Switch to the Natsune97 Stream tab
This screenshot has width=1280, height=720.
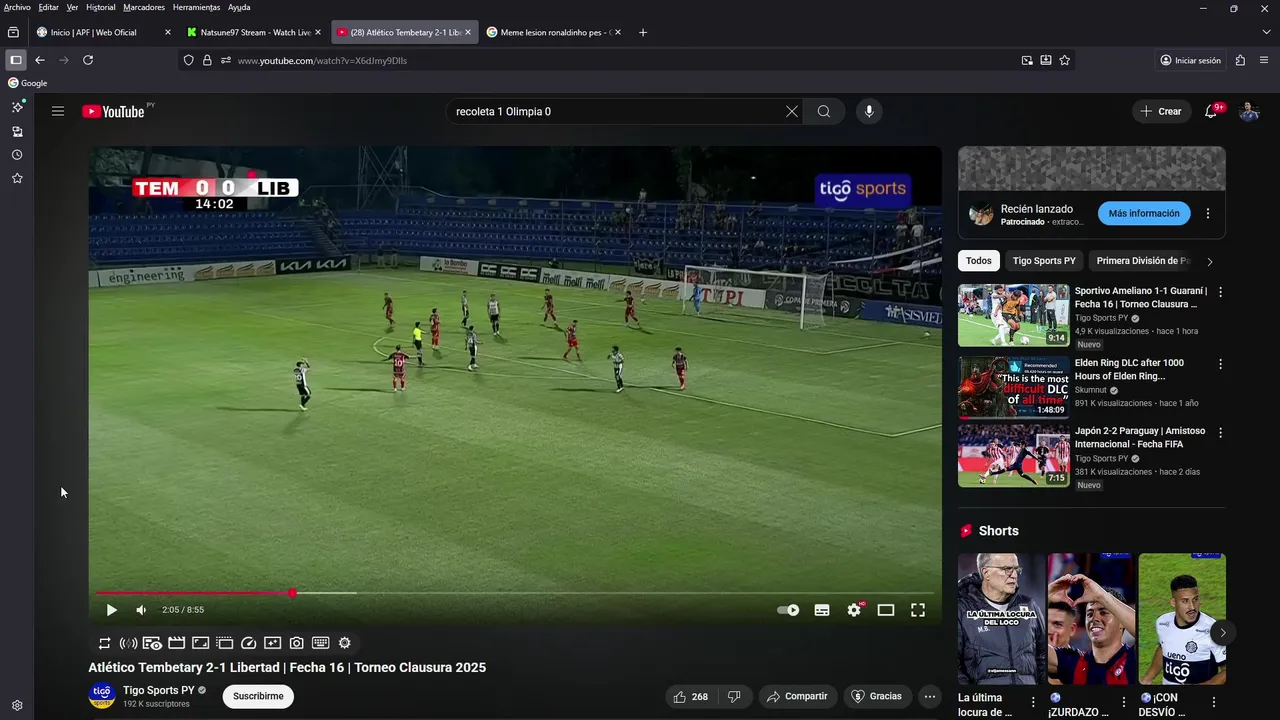click(x=254, y=32)
